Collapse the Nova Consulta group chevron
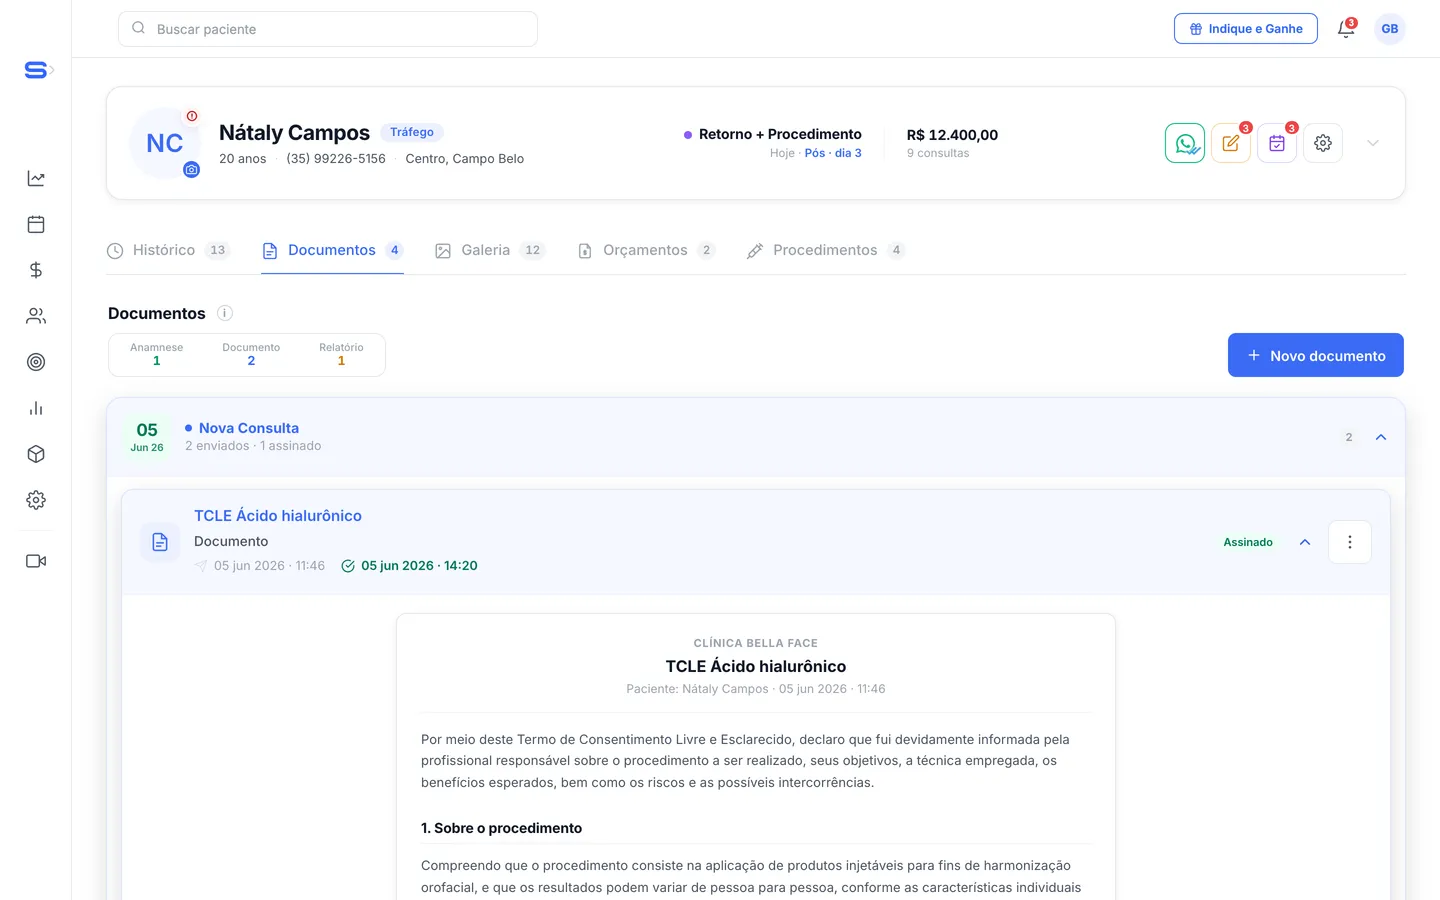The width and height of the screenshot is (1440, 900). [x=1381, y=437]
